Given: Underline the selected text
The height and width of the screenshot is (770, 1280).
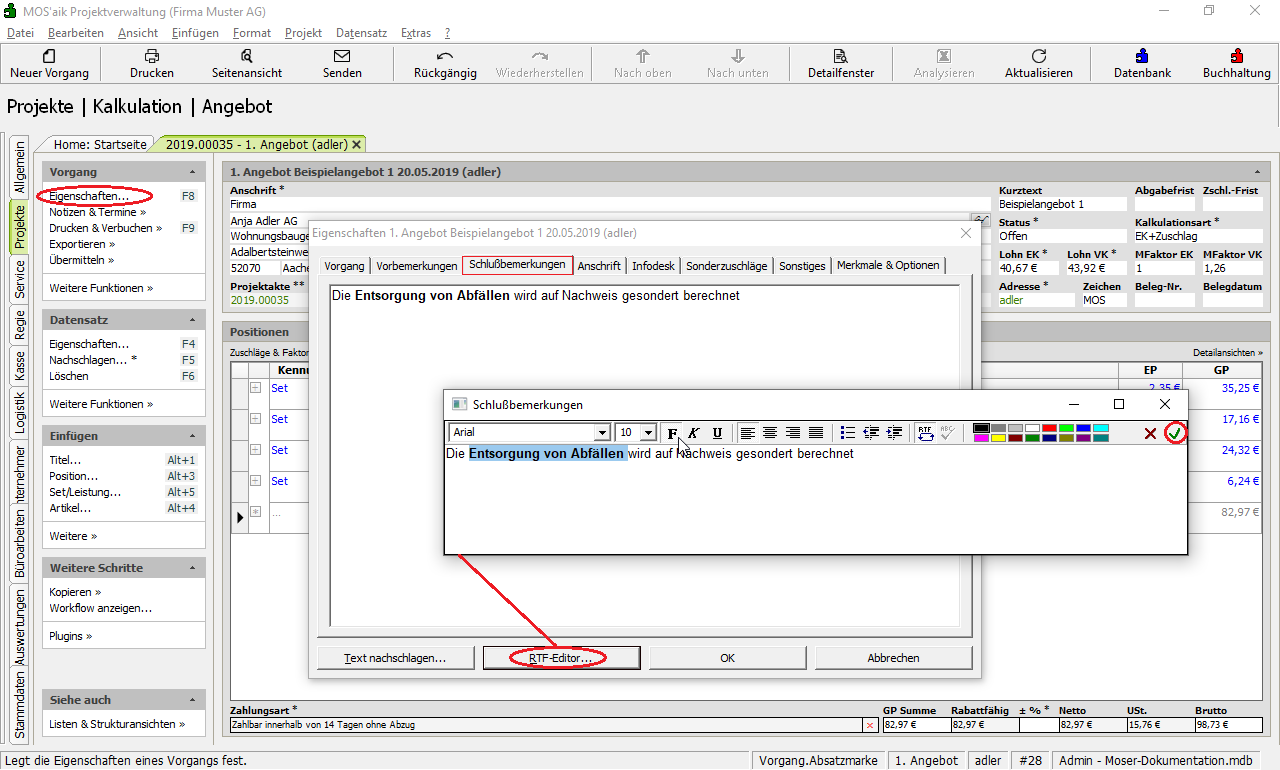Looking at the screenshot, I should coord(717,433).
